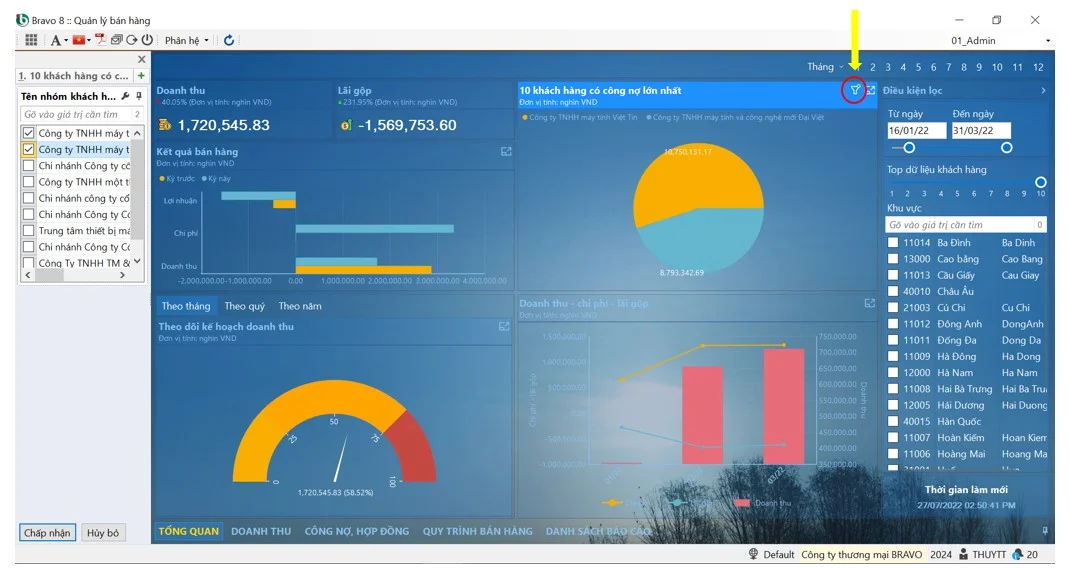Click the power icon in the toolbar
1069x568 pixels.
coord(147,40)
